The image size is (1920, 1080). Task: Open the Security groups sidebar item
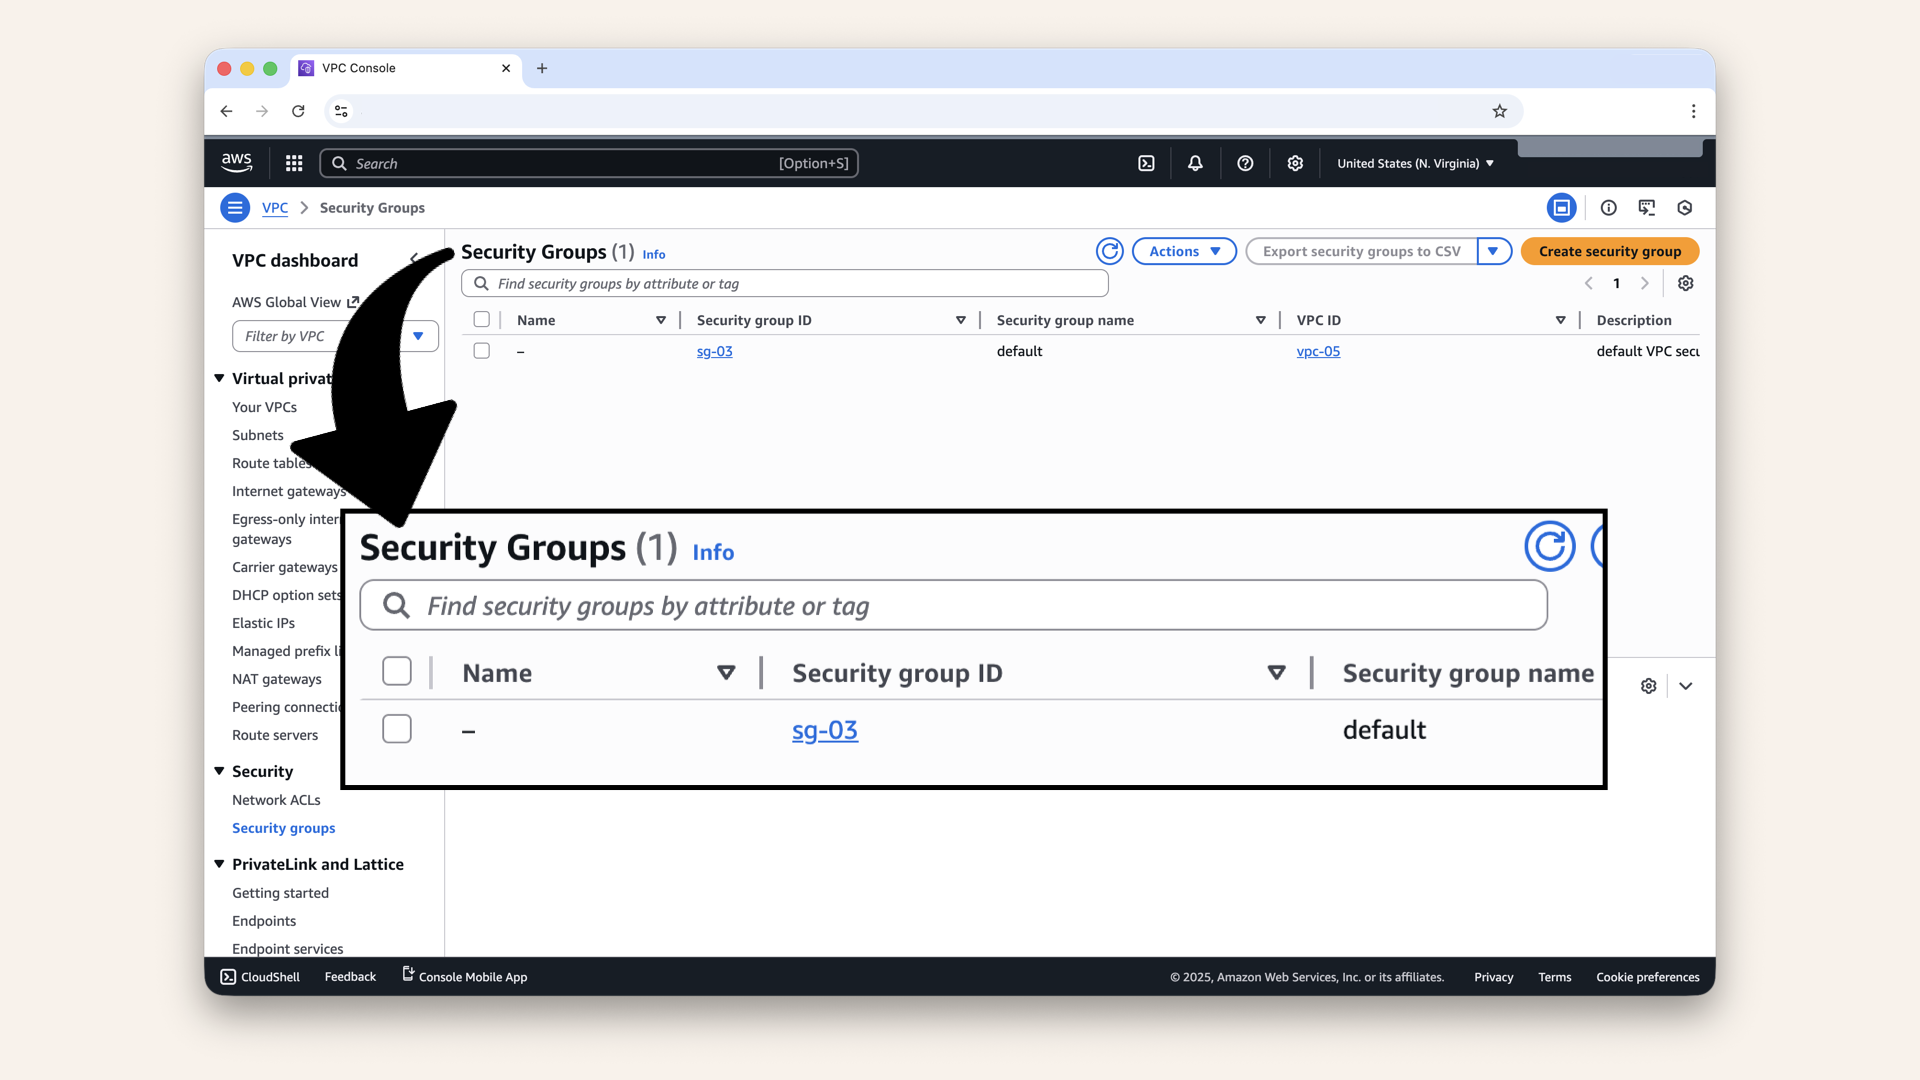click(x=283, y=828)
